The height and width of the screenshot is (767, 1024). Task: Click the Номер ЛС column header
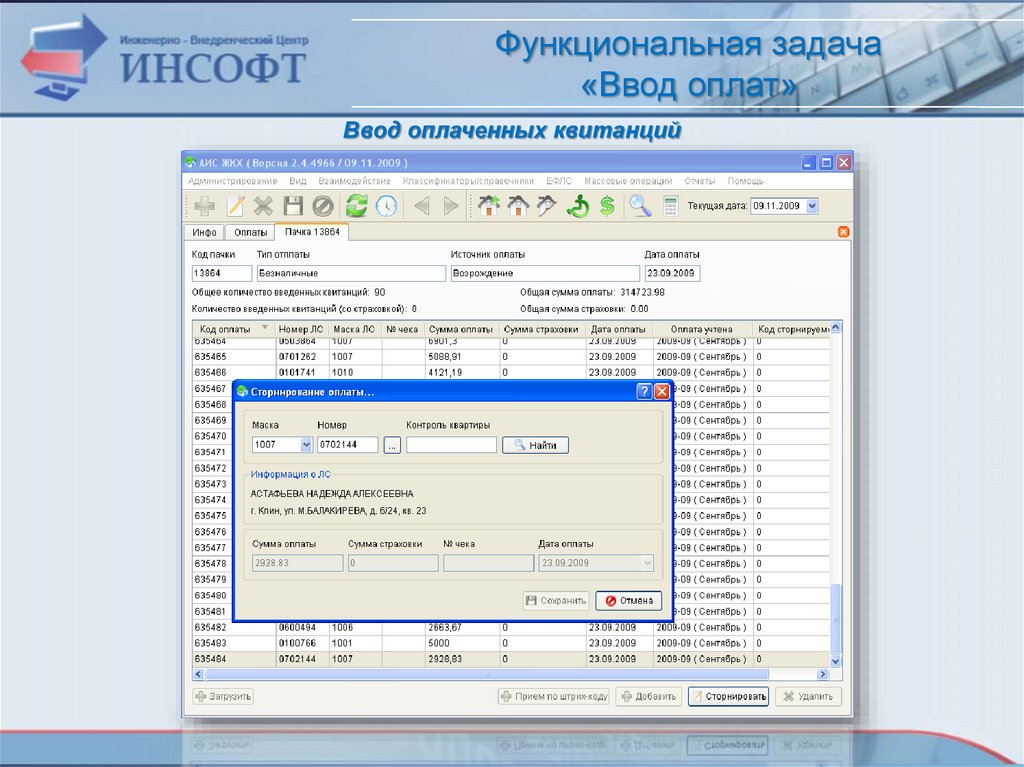pyautogui.click(x=301, y=329)
